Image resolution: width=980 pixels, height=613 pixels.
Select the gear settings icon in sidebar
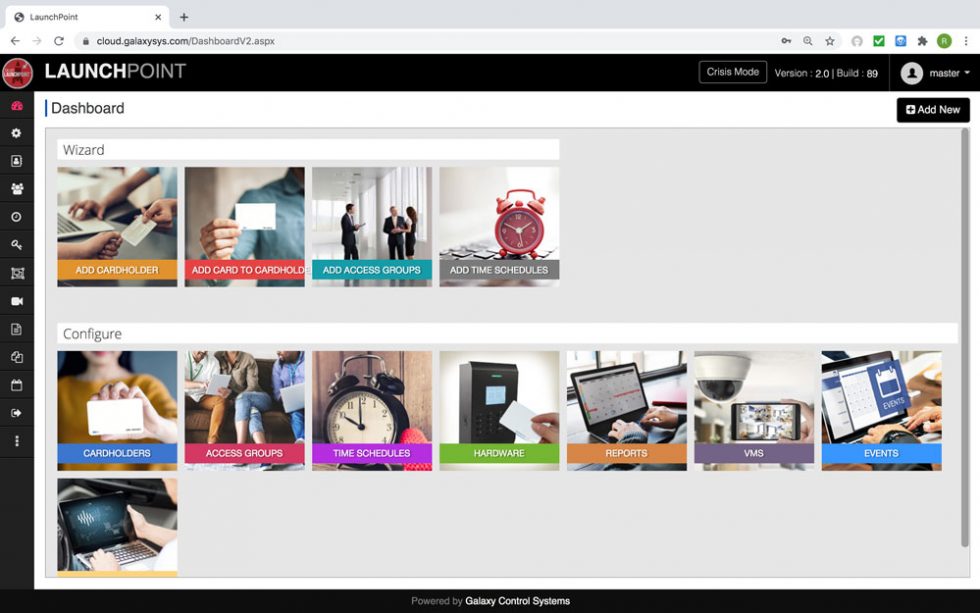coord(16,133)
